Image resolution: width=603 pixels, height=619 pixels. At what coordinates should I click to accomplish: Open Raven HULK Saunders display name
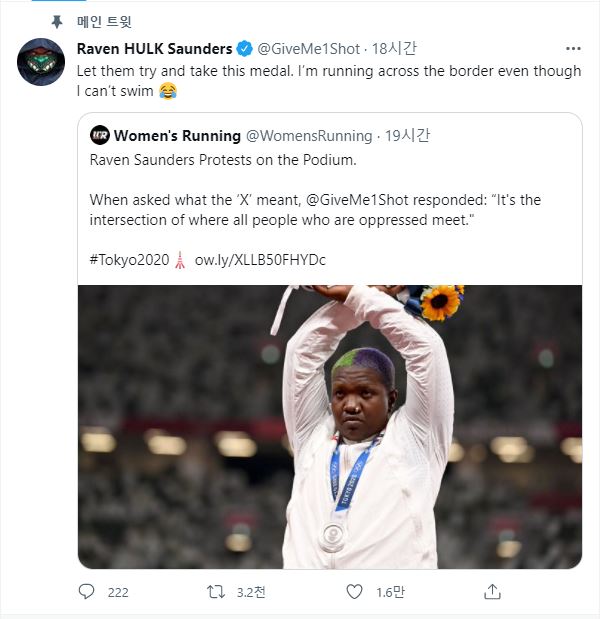click(154, 48)
